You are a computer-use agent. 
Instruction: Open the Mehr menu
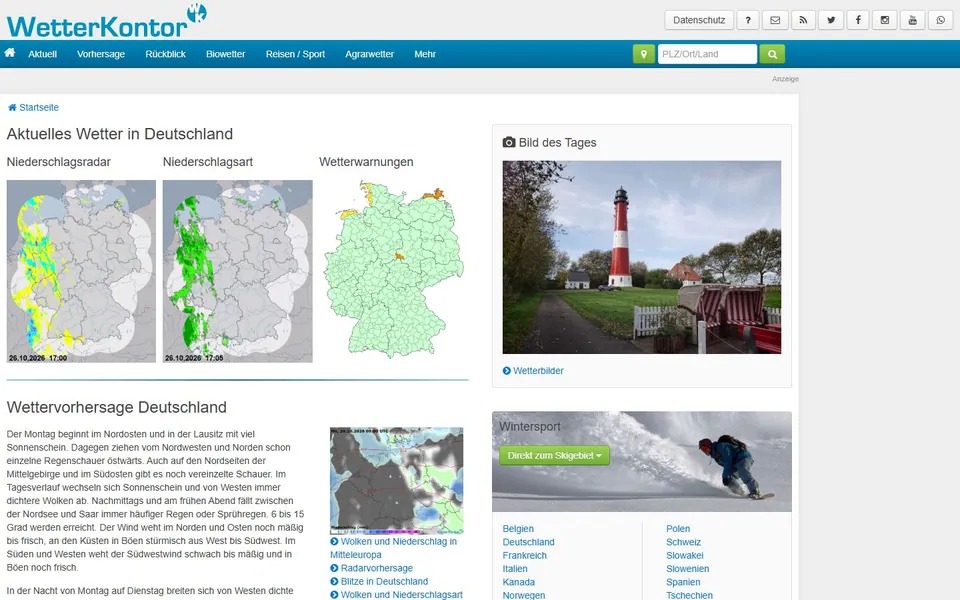(x=425, y=54)
